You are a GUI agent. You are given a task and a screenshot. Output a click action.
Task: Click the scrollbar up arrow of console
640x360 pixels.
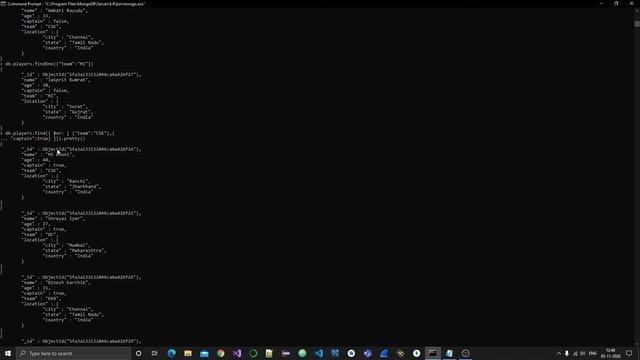pyautogui.click(x=637, y=10)
